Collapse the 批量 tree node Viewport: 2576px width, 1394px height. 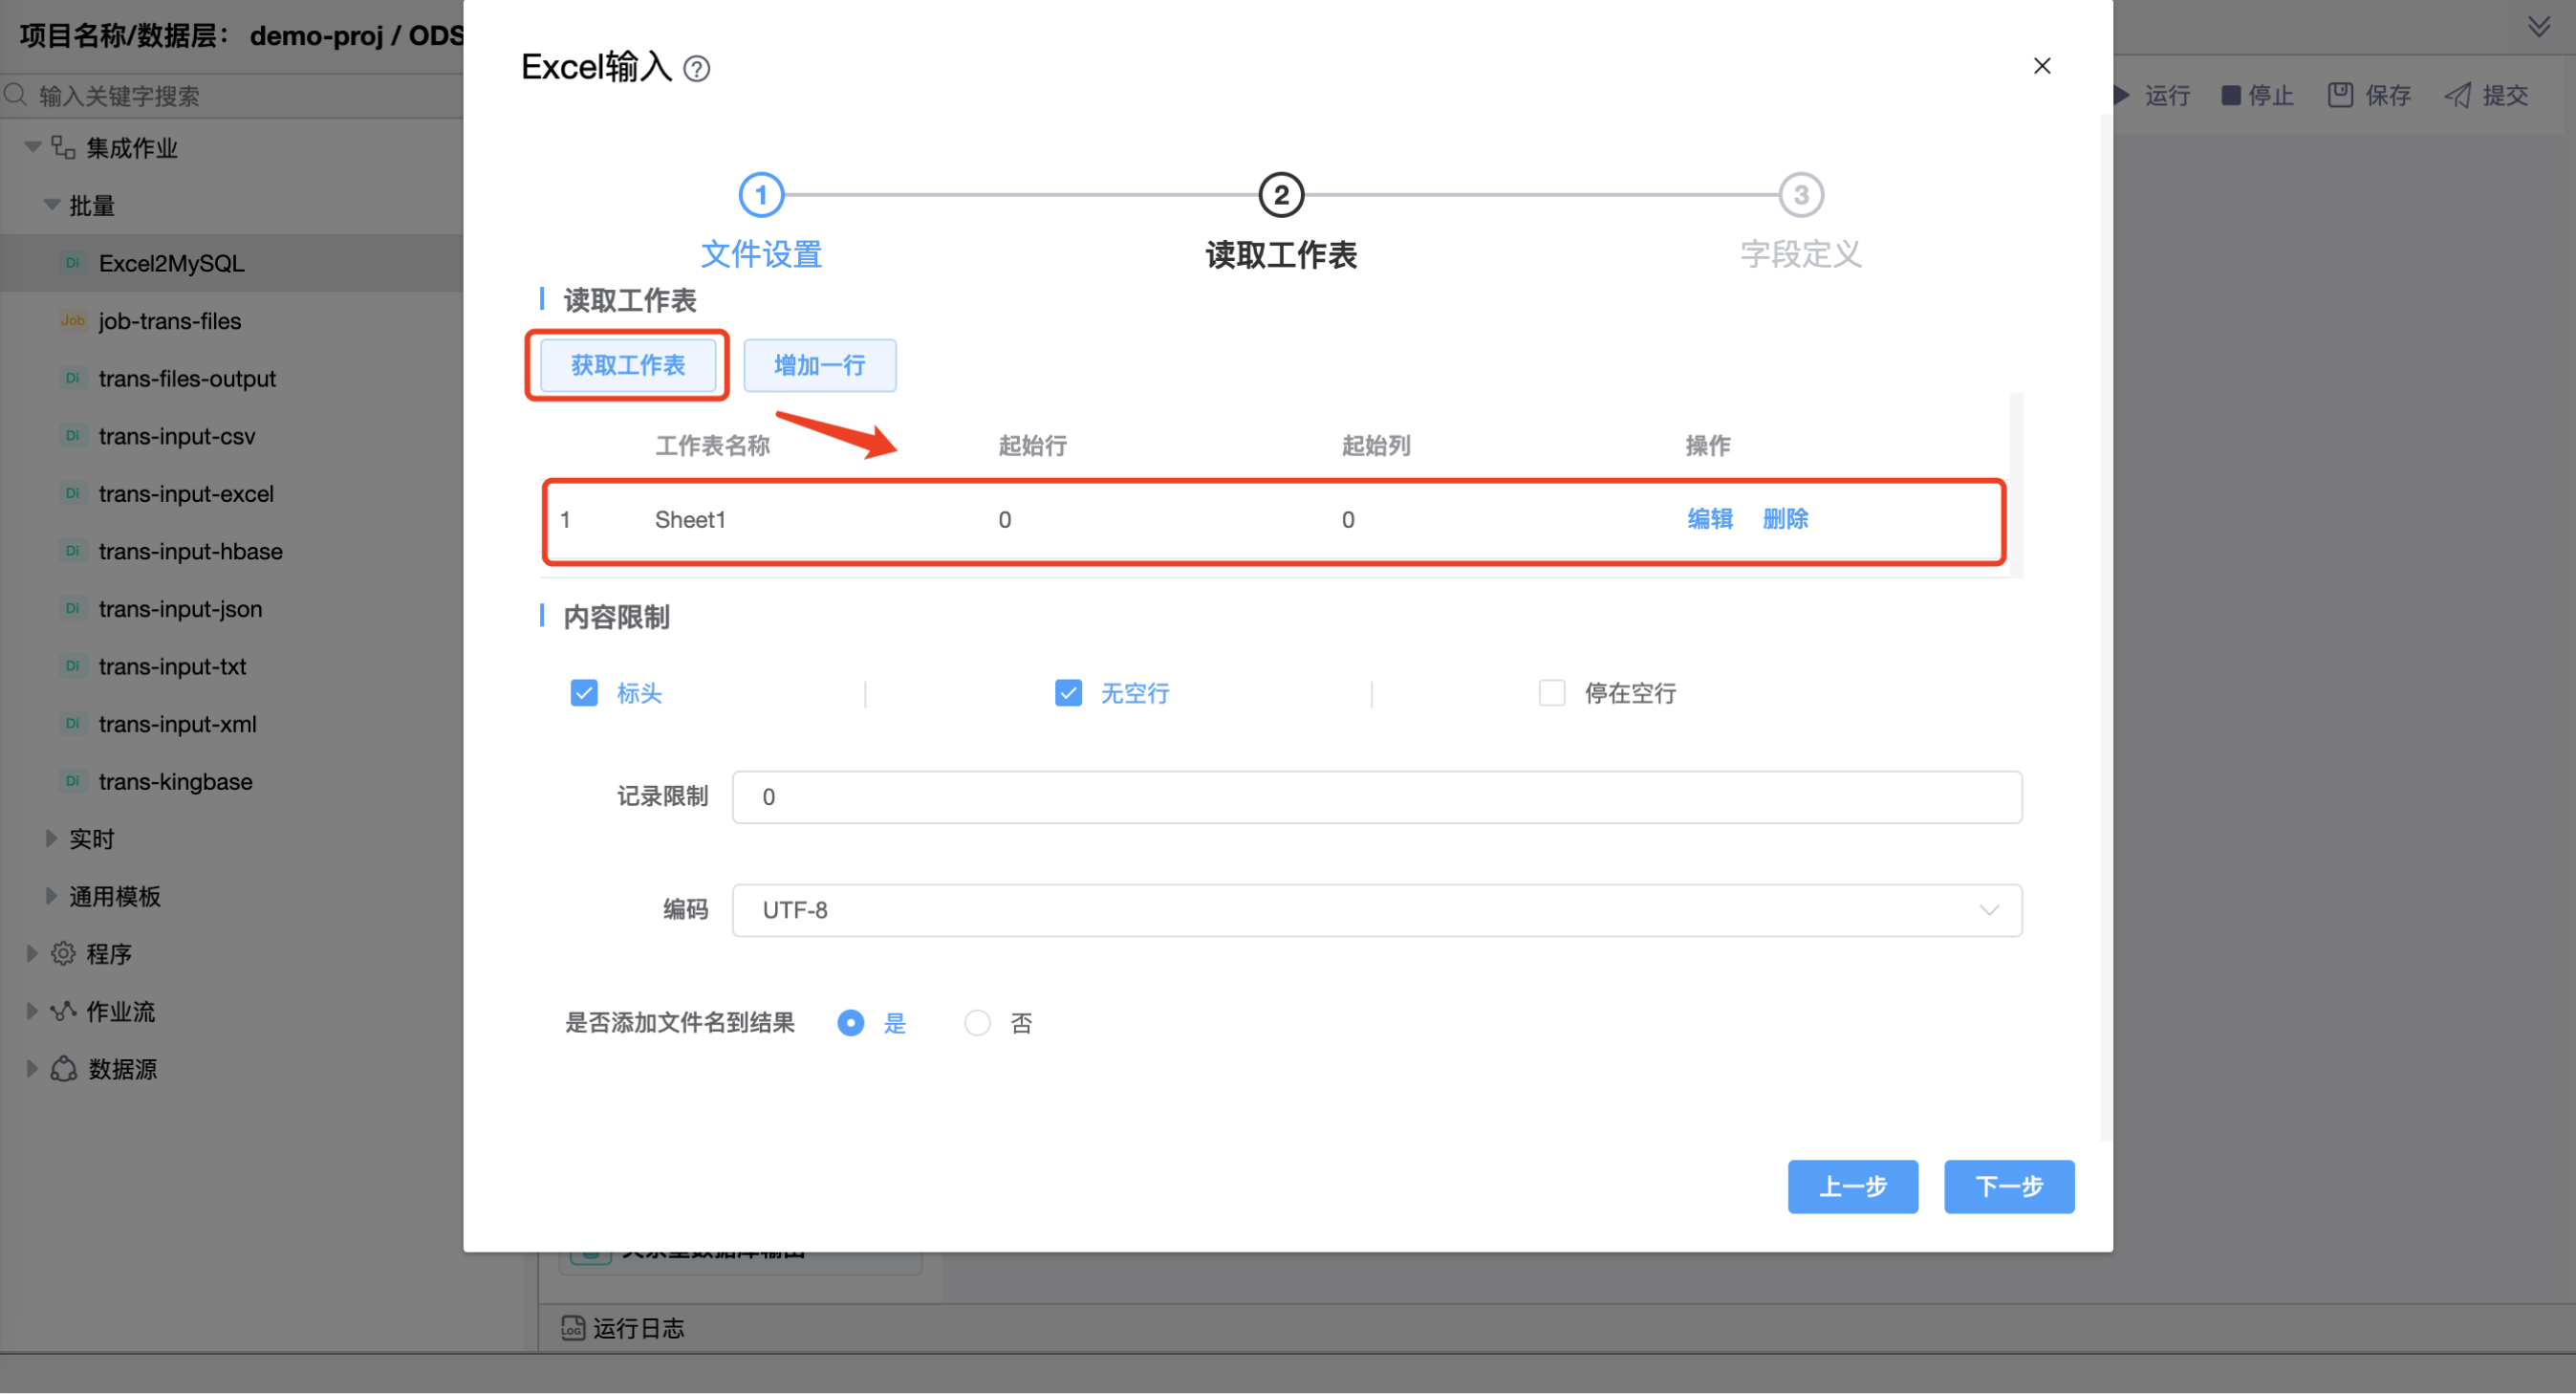click(x=52, y=205)
